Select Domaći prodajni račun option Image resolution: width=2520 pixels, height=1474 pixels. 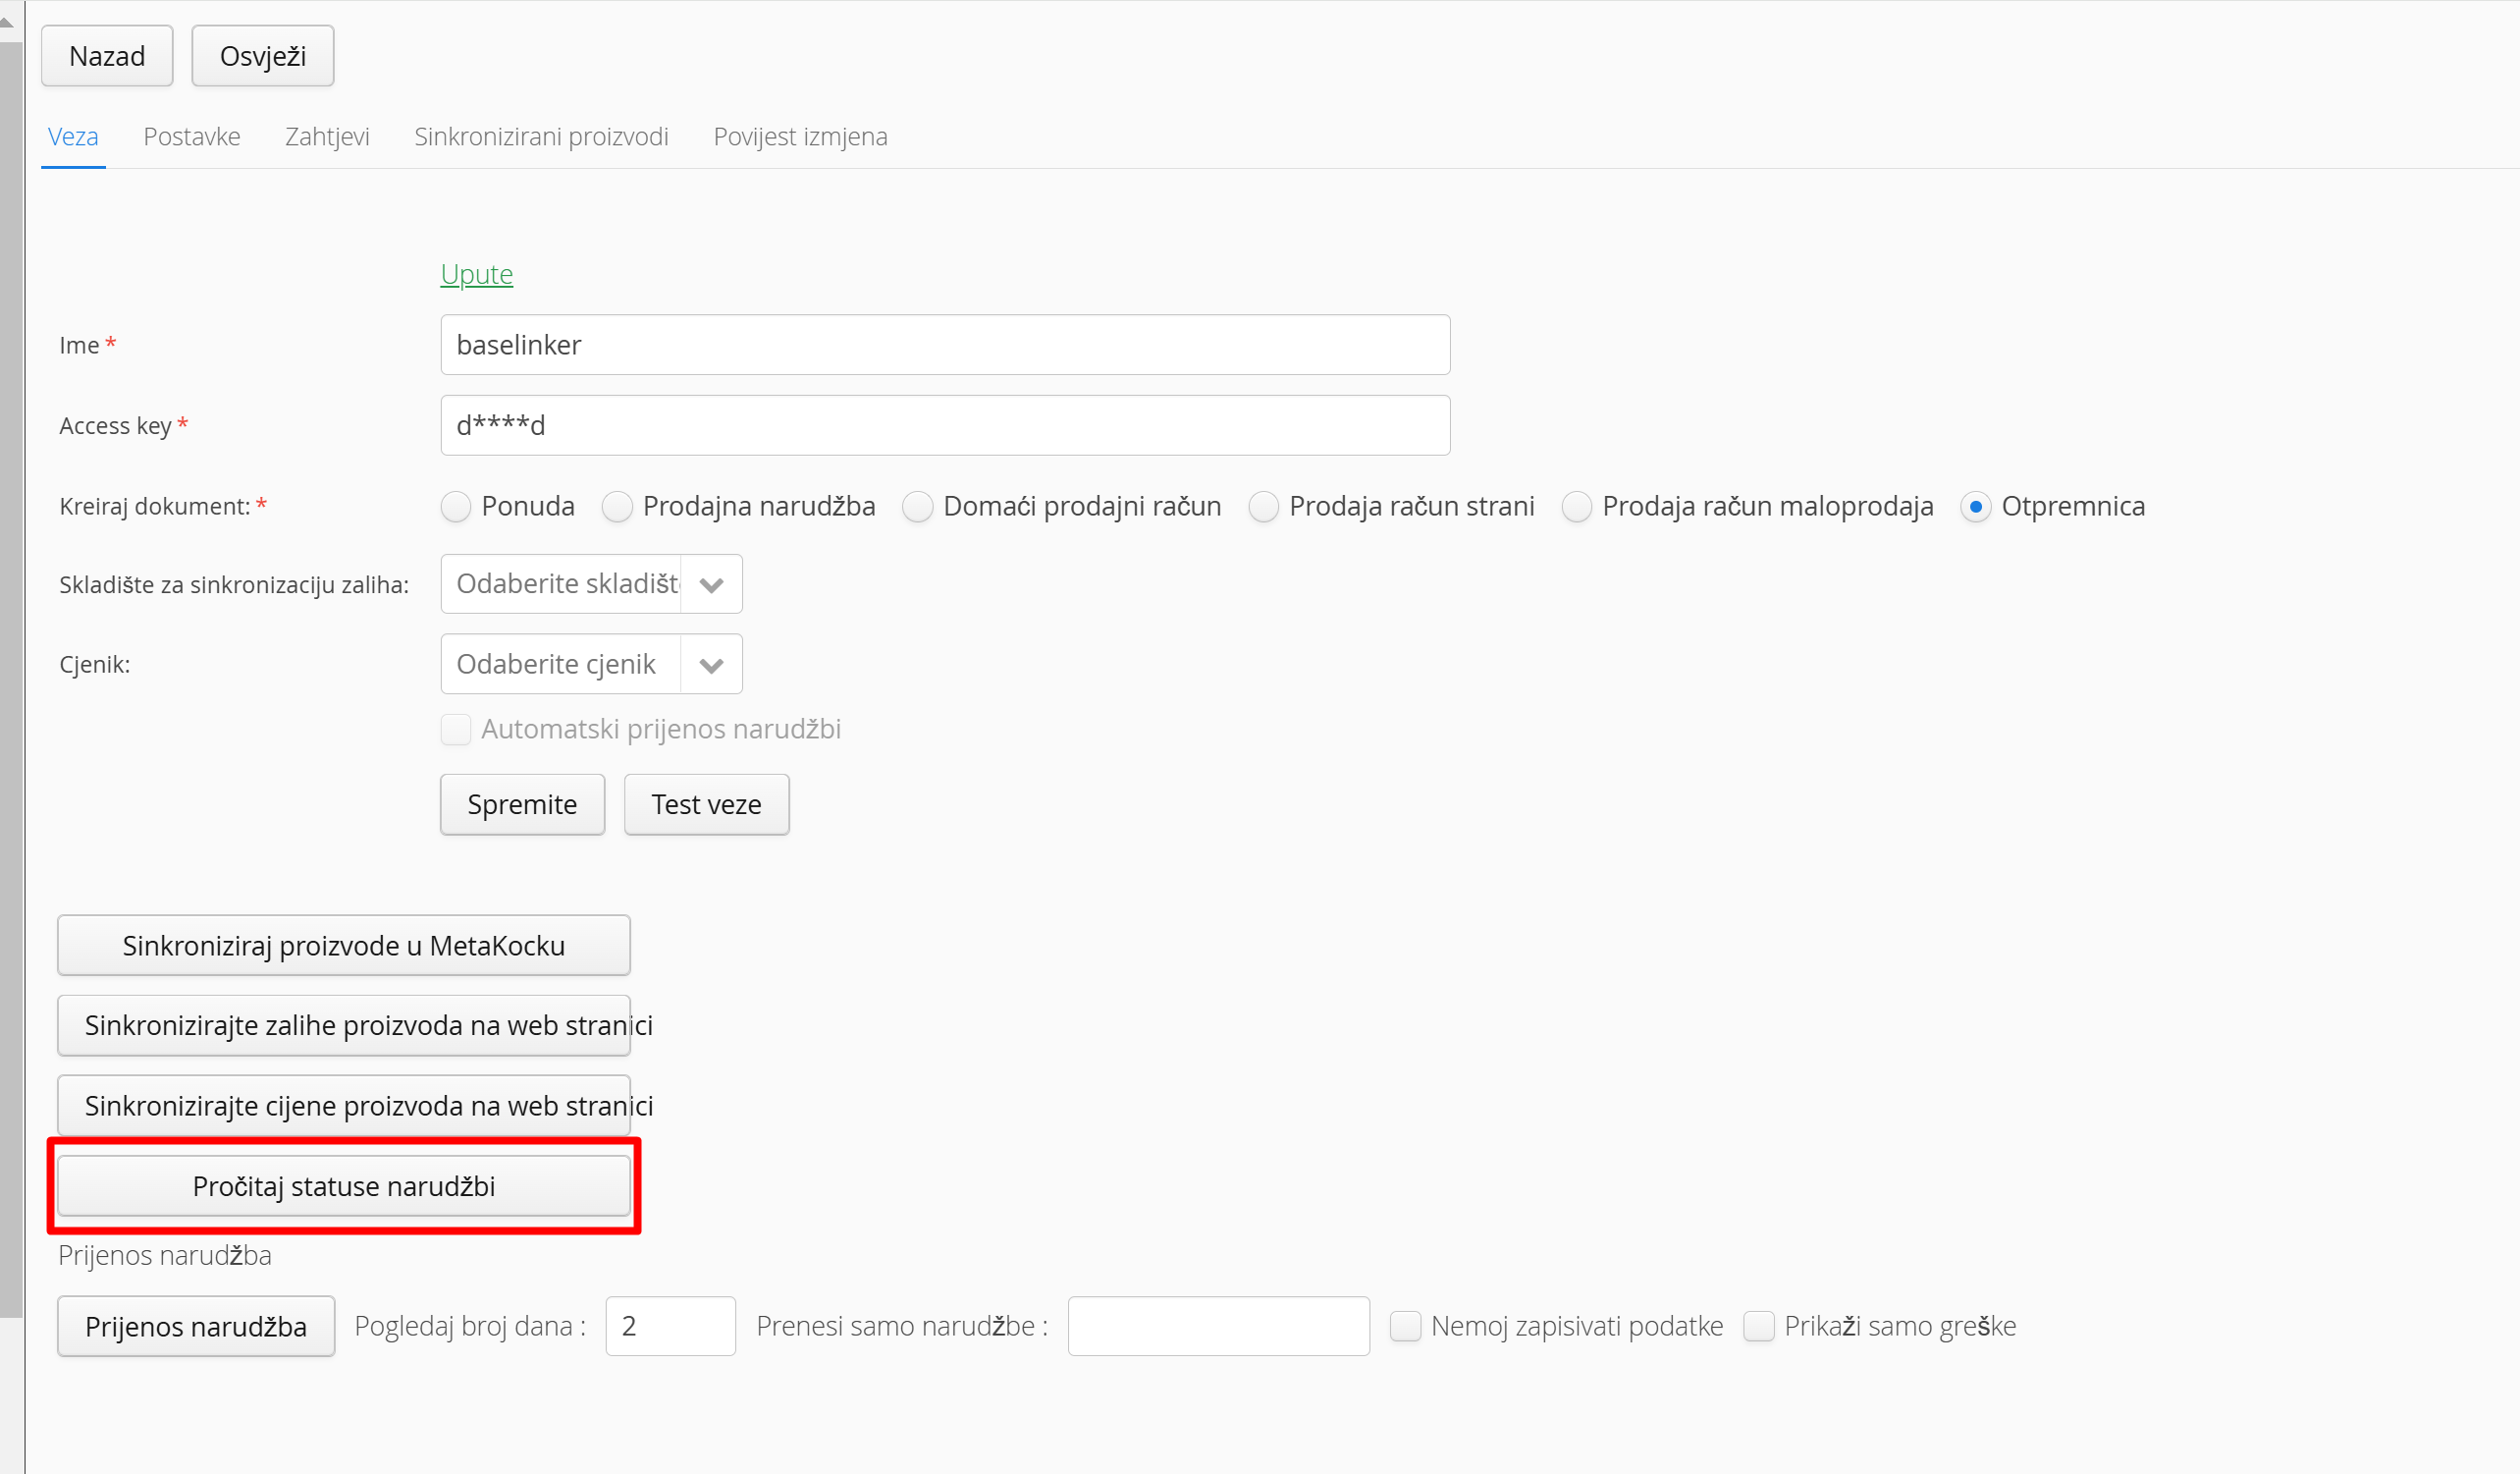917,507
